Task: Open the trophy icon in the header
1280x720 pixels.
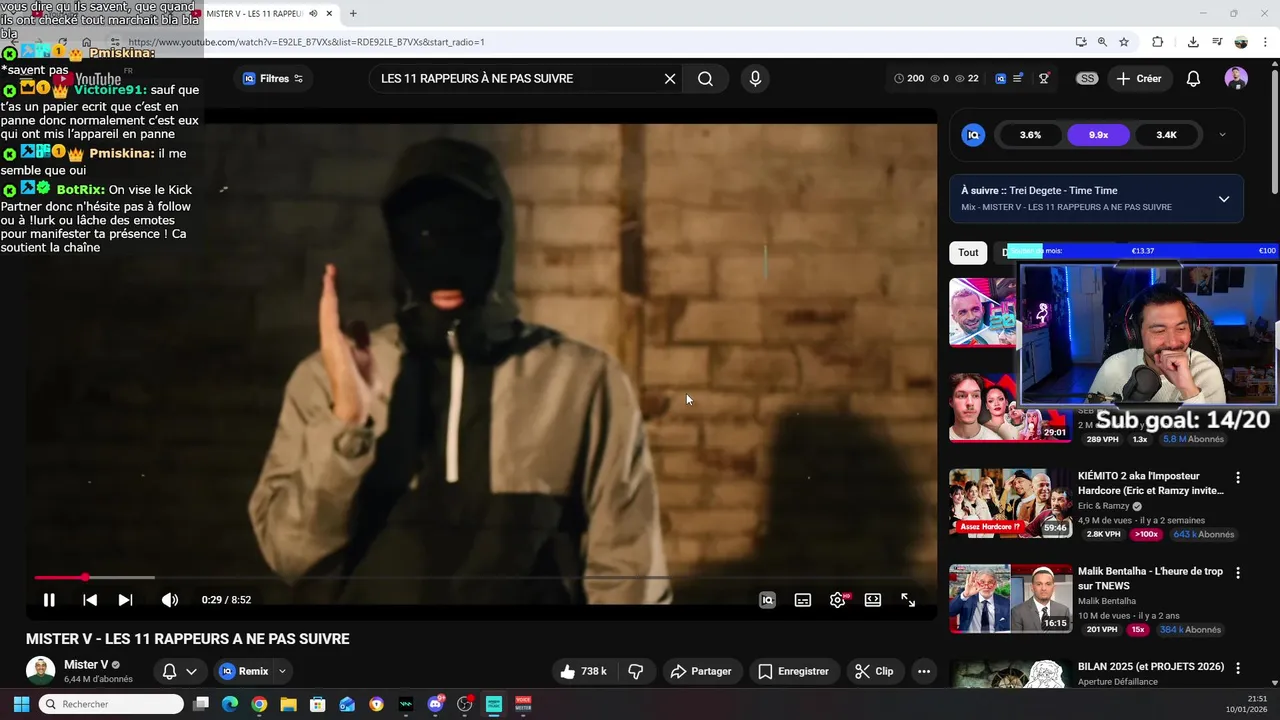Action: [x=1044, y=79]
